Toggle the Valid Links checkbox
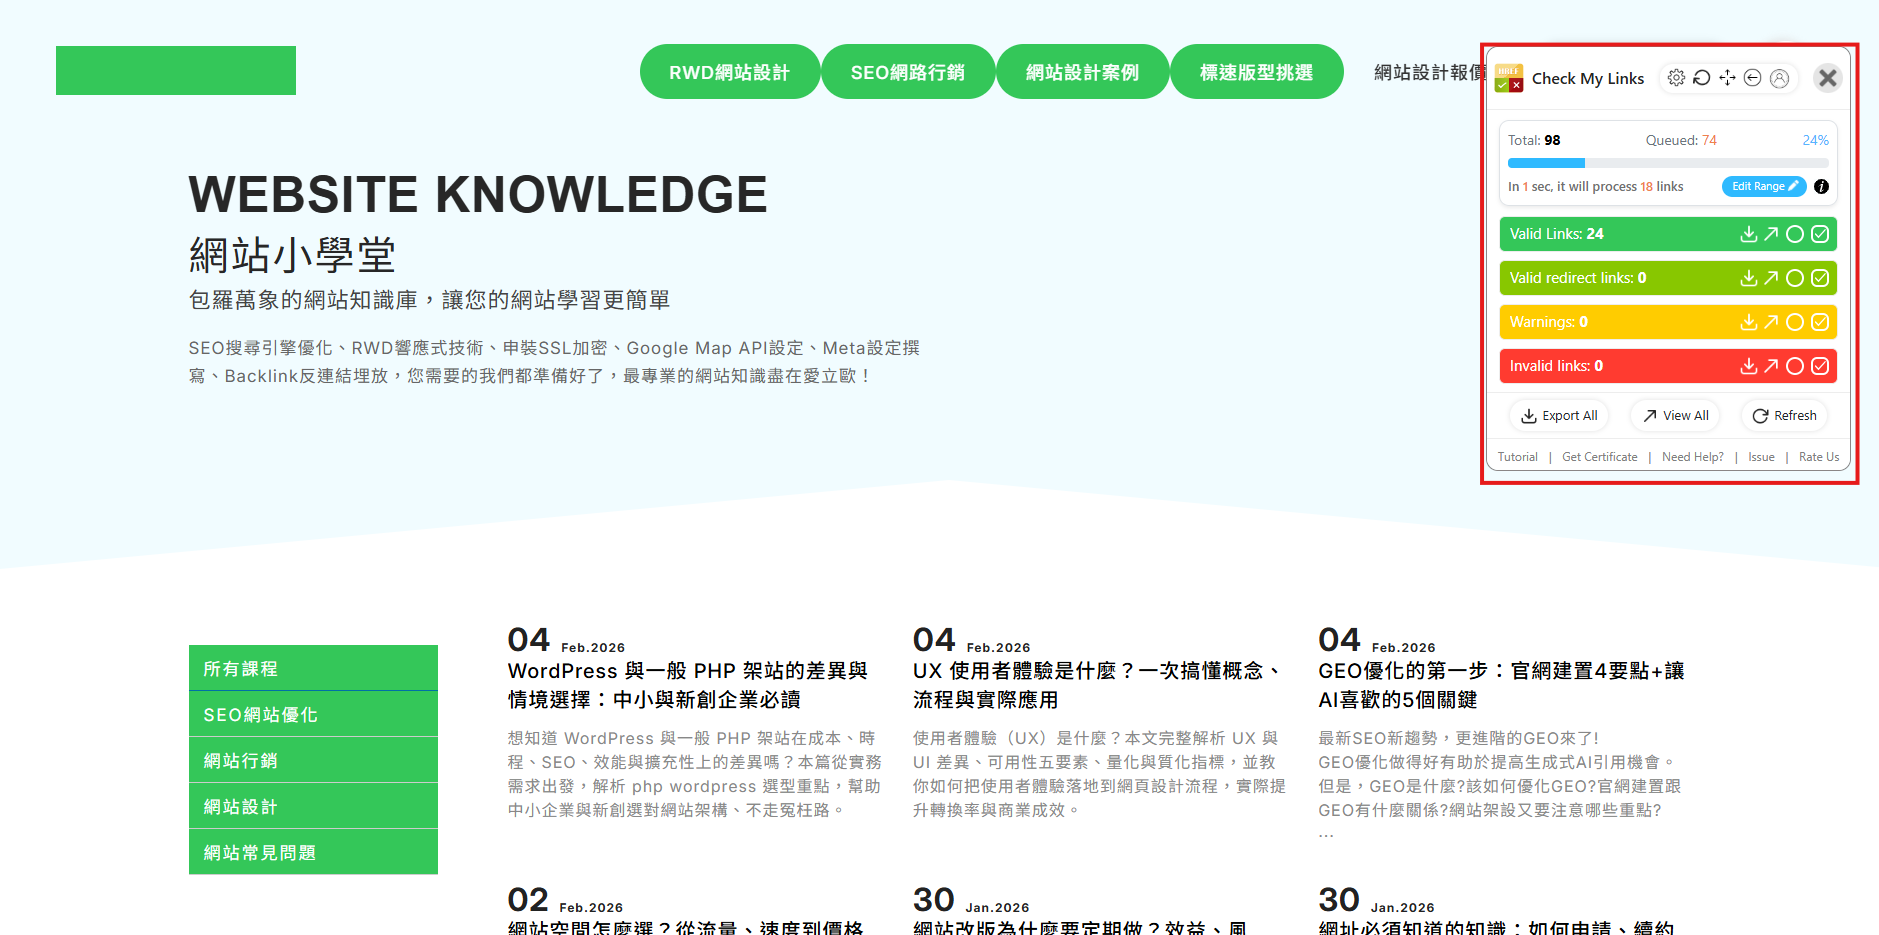Image resolution: width=1879 pixels, height=935 pixels. pos(1820,234)
